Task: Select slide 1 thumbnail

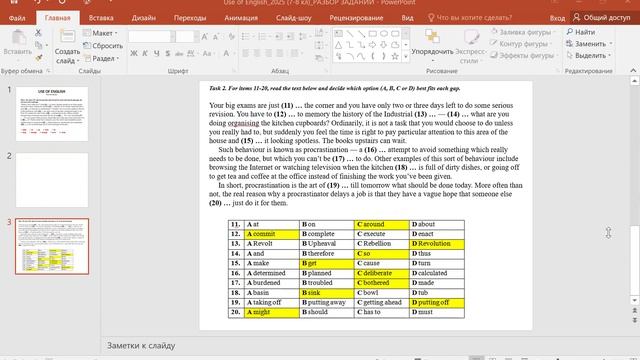Action: [52, 113]
